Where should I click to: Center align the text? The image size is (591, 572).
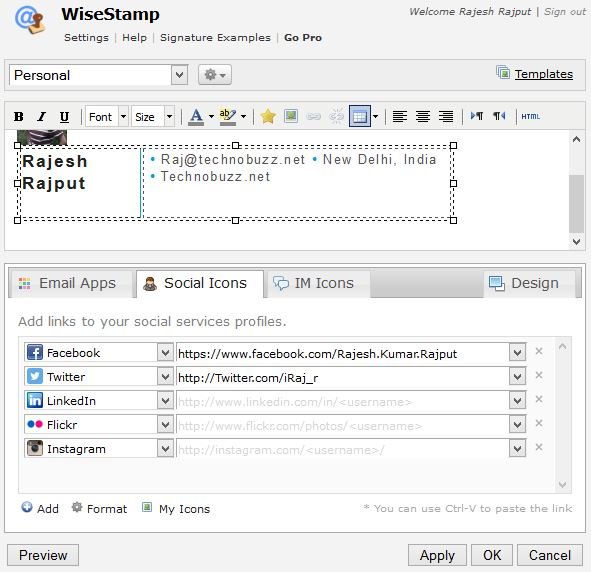pos(423,116)
